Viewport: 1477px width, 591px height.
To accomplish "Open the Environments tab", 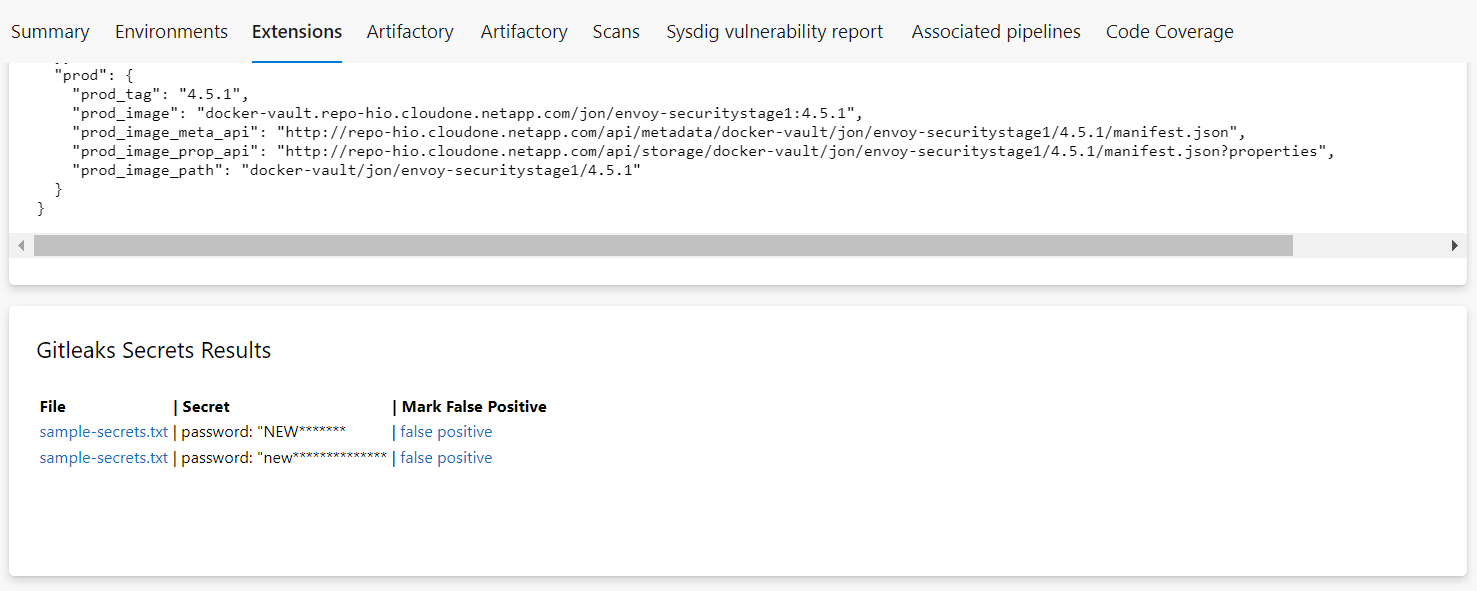I will (x=171, y=32).
